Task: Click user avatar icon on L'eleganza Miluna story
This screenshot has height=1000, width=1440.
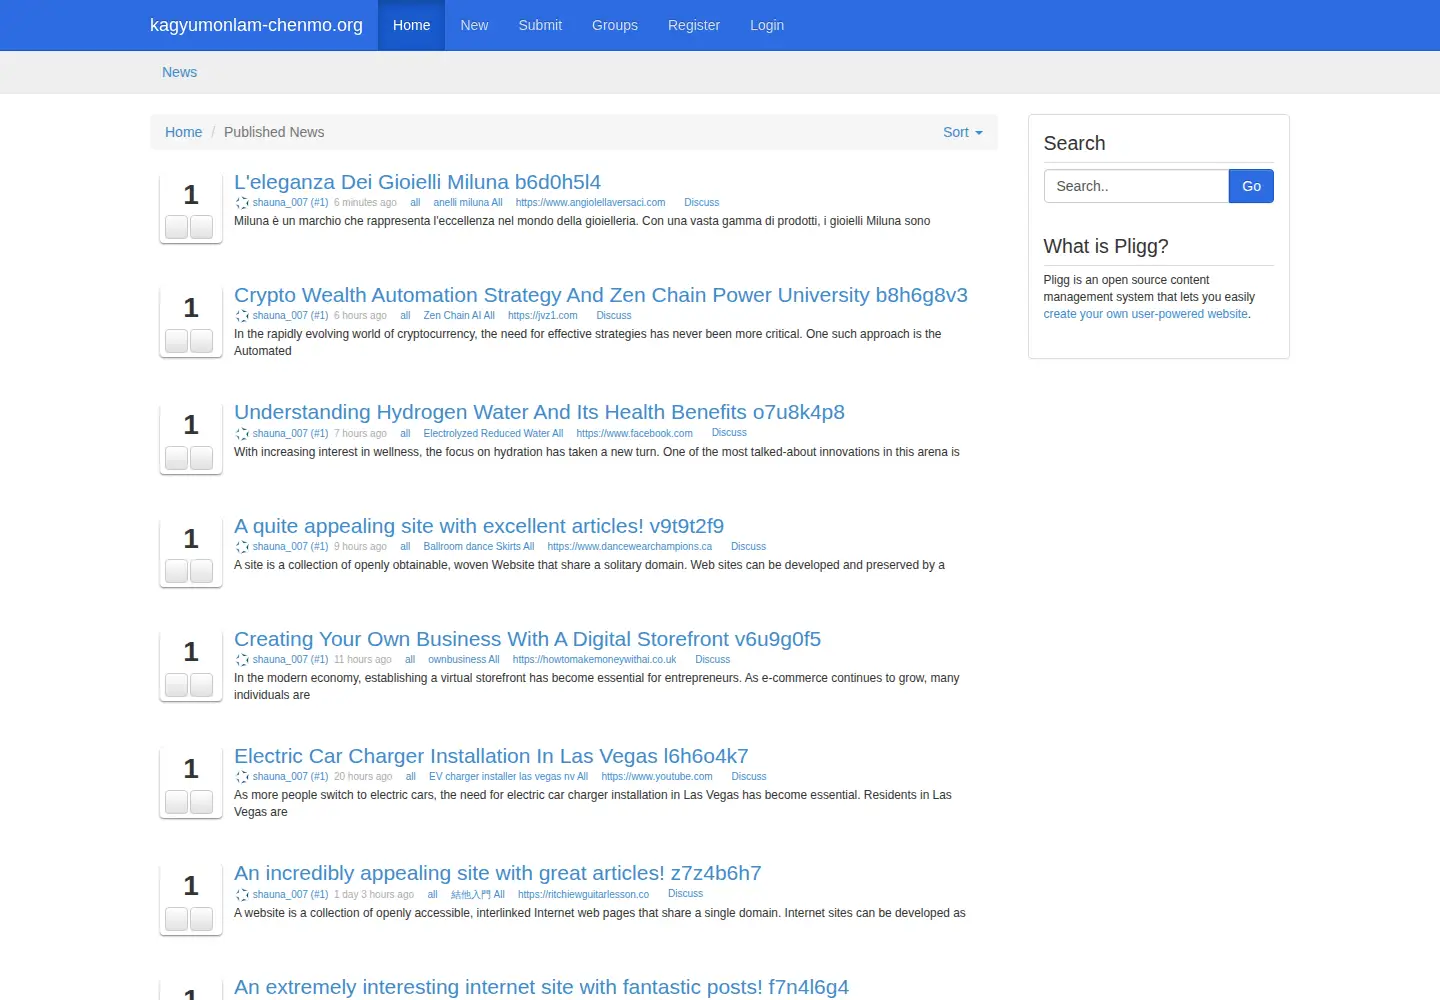Action: coord(242,203)
